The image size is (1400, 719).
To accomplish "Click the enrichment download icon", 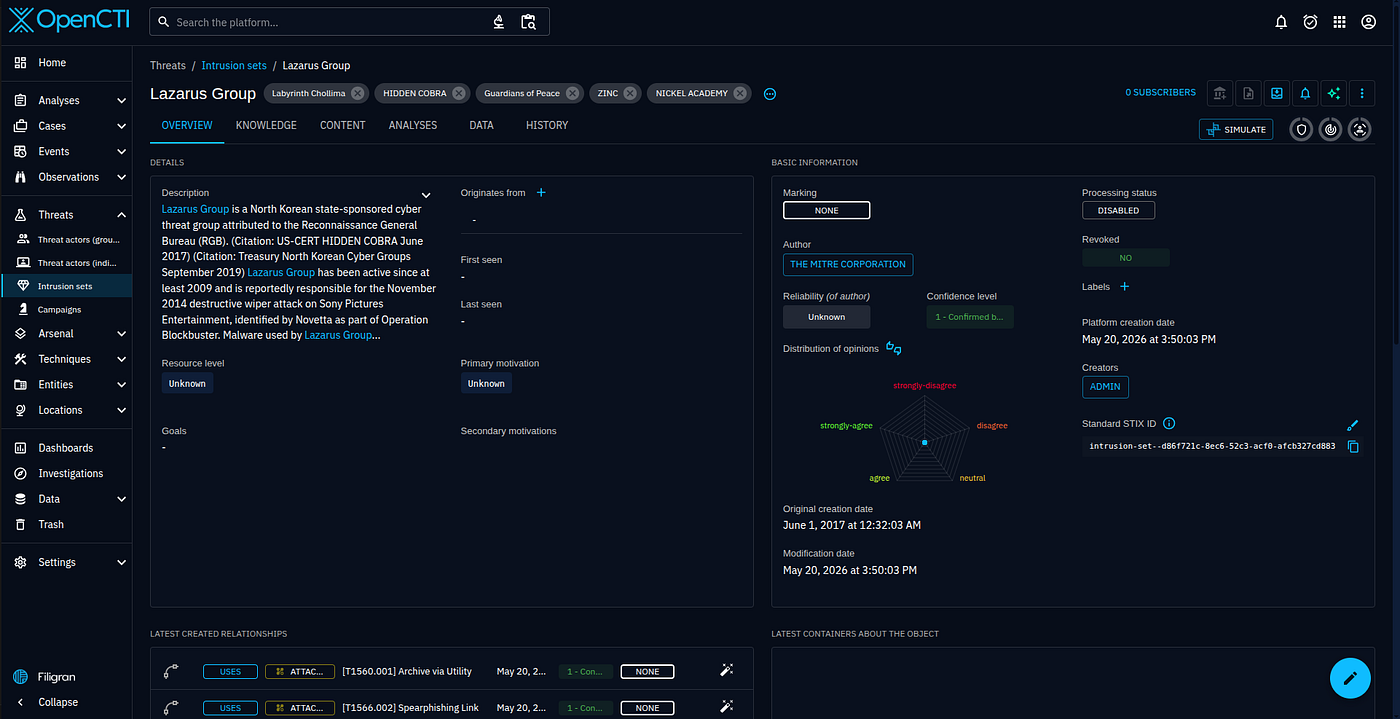I will pyautogui.click(x=1277, y=93).
